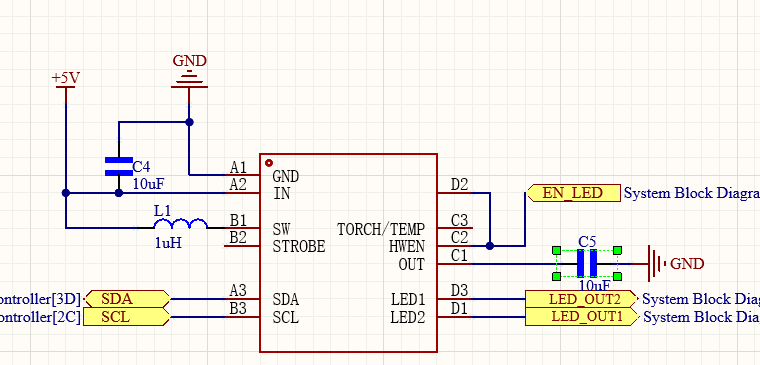Screen dimensions: 760x365
Task: Click the top-left green handle of C5
Action: tap(556, 251)
